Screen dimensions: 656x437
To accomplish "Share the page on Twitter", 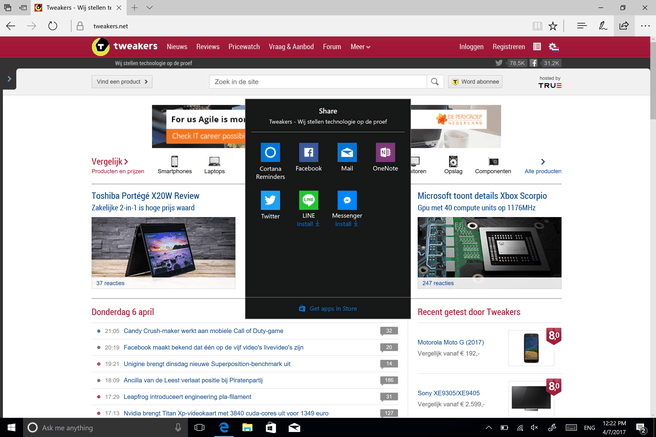I will [x=270, y=205].
